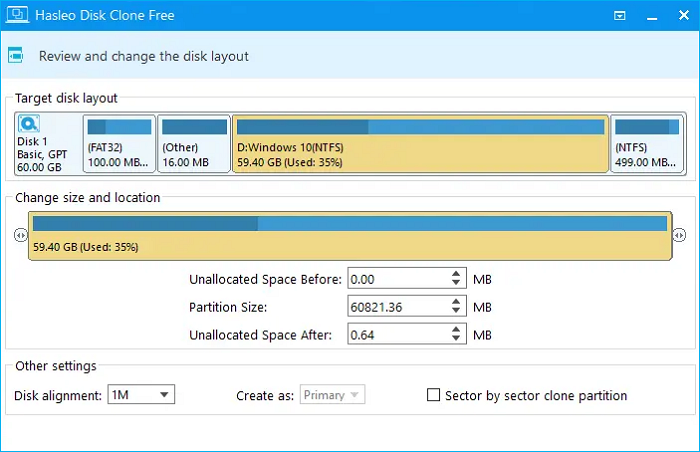Enable Sector by sector clone partition

click(x=433, y=395)
